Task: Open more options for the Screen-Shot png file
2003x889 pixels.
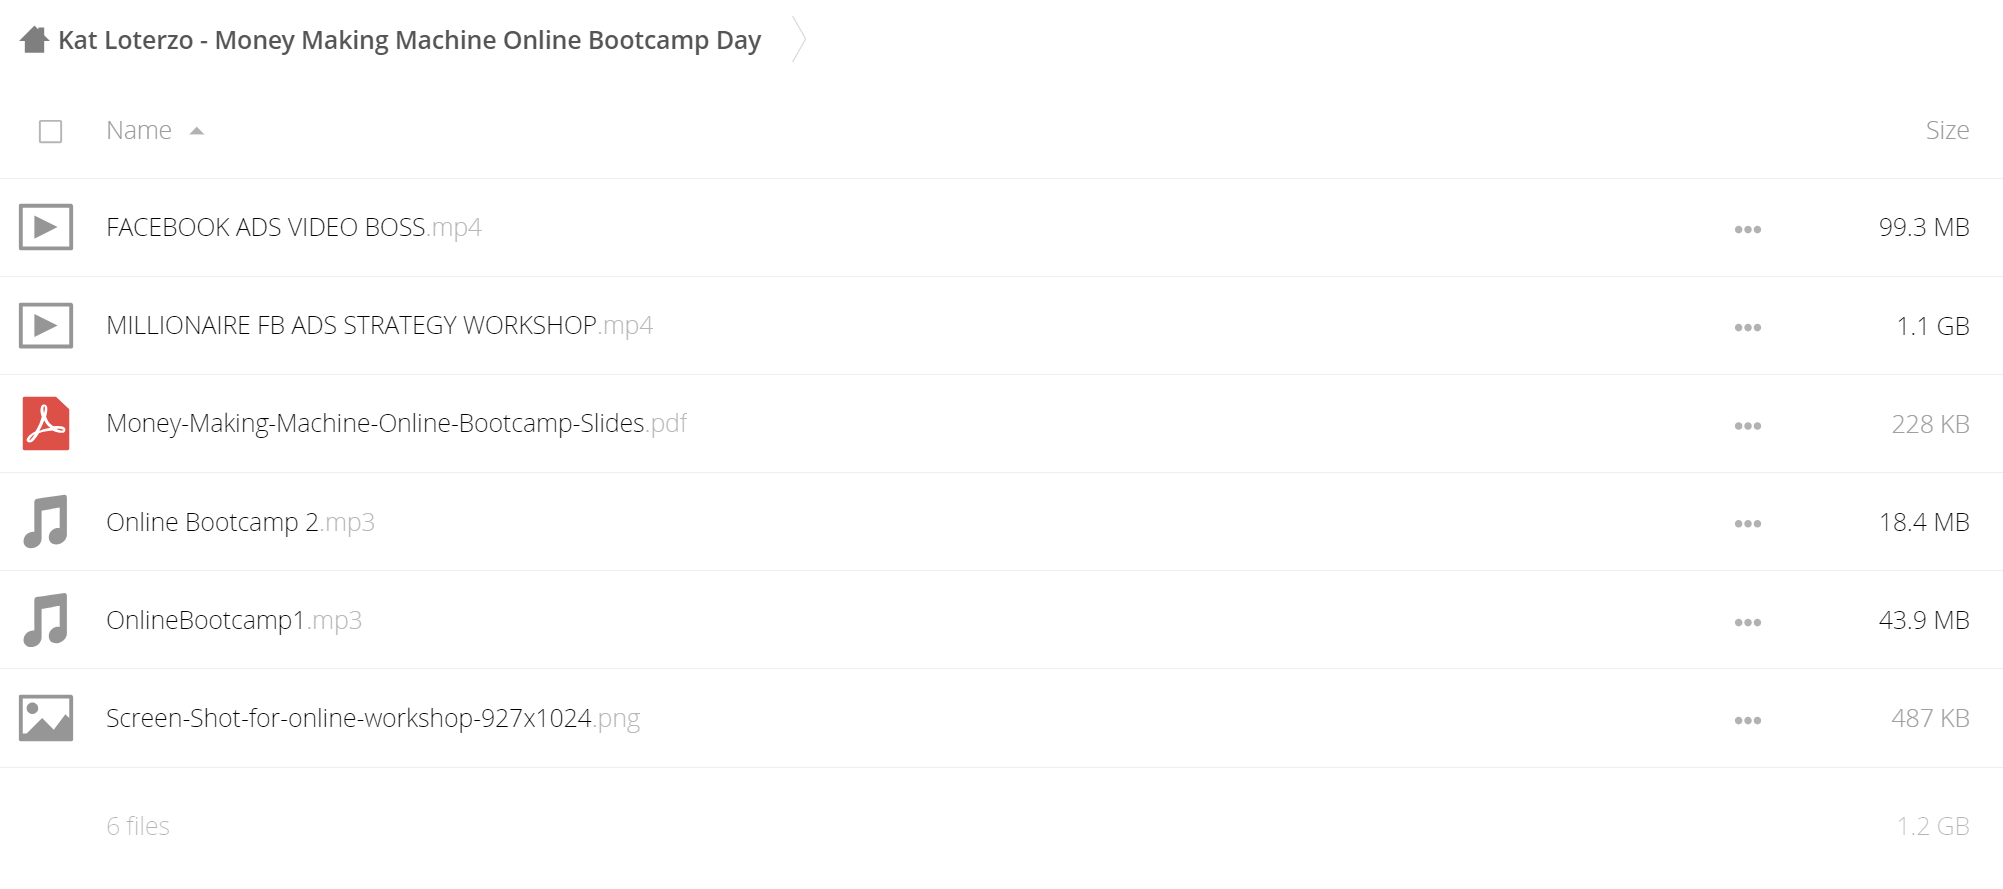Action: coord(1748,720)
